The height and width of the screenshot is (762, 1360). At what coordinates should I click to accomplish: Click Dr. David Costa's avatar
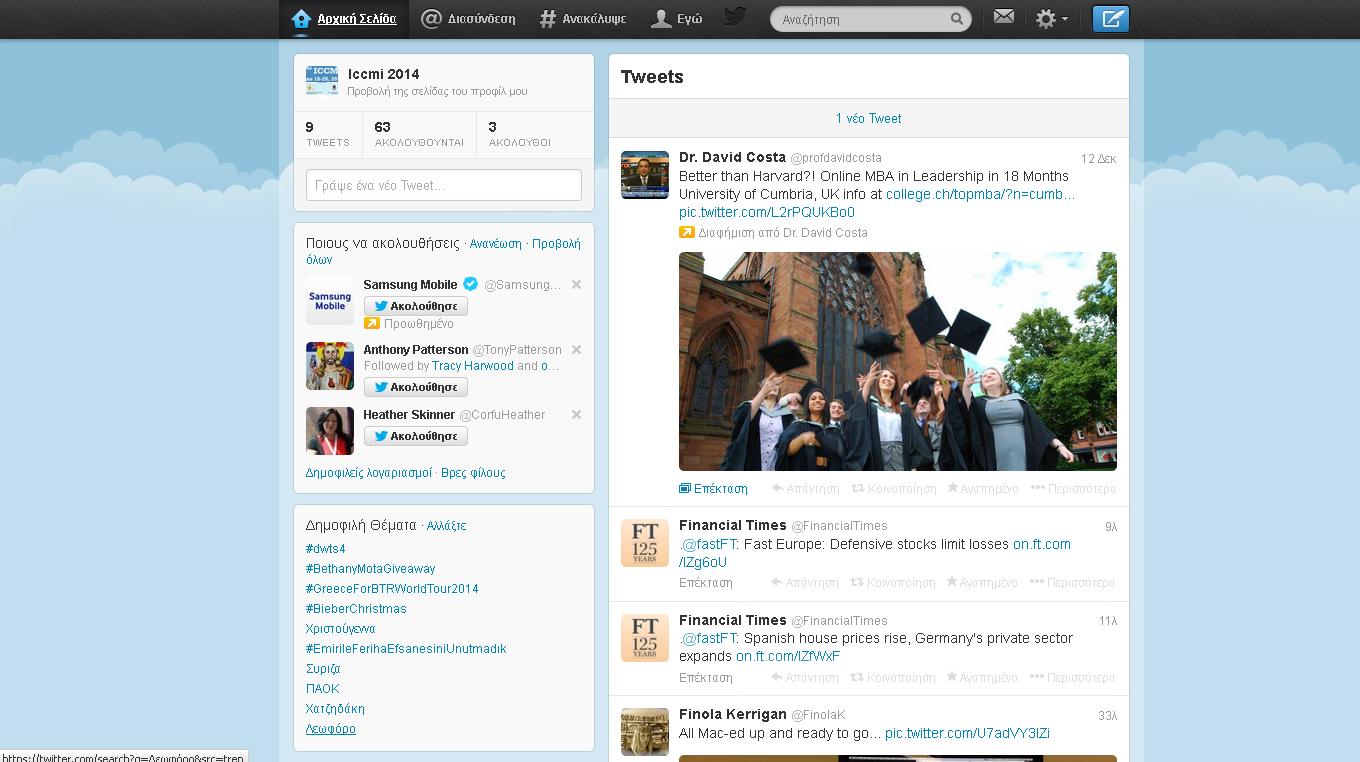coord(645,175)
